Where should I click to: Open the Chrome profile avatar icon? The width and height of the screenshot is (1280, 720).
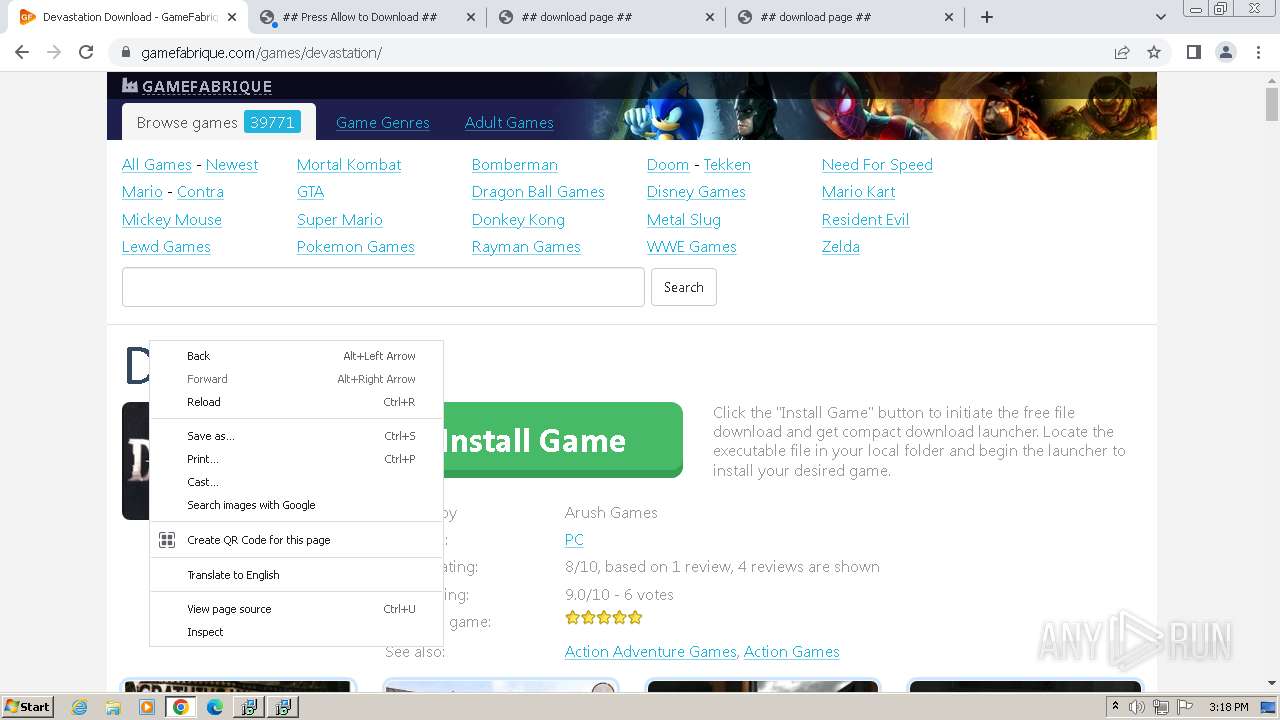pos(1225,52)
